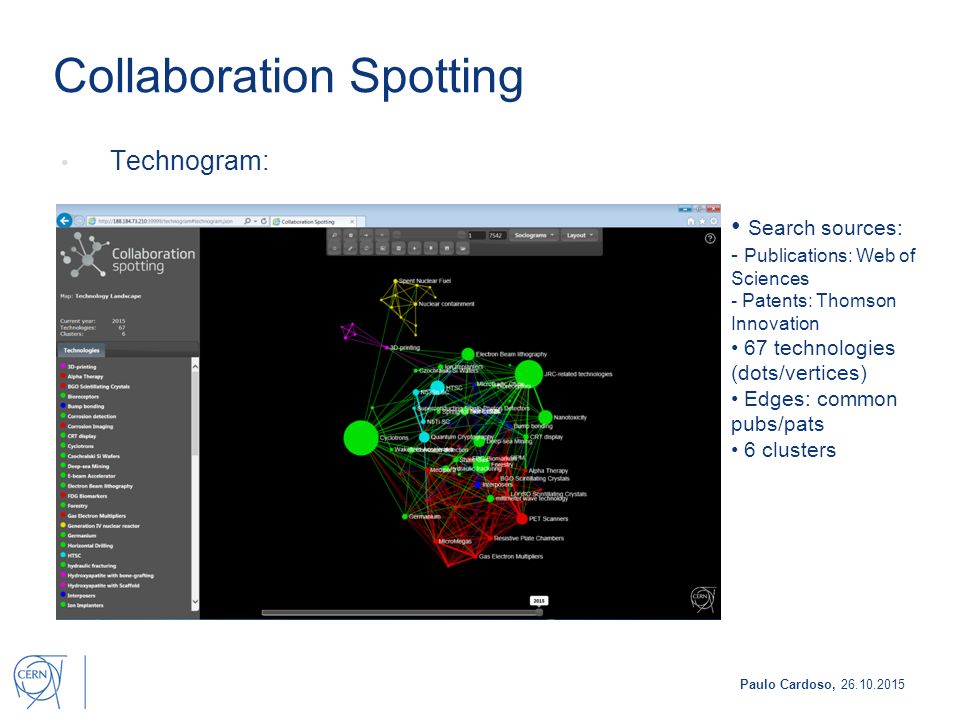Click the browser address bar URL
This screenshot has height=720, width=960.
click(x=165, y=221)
